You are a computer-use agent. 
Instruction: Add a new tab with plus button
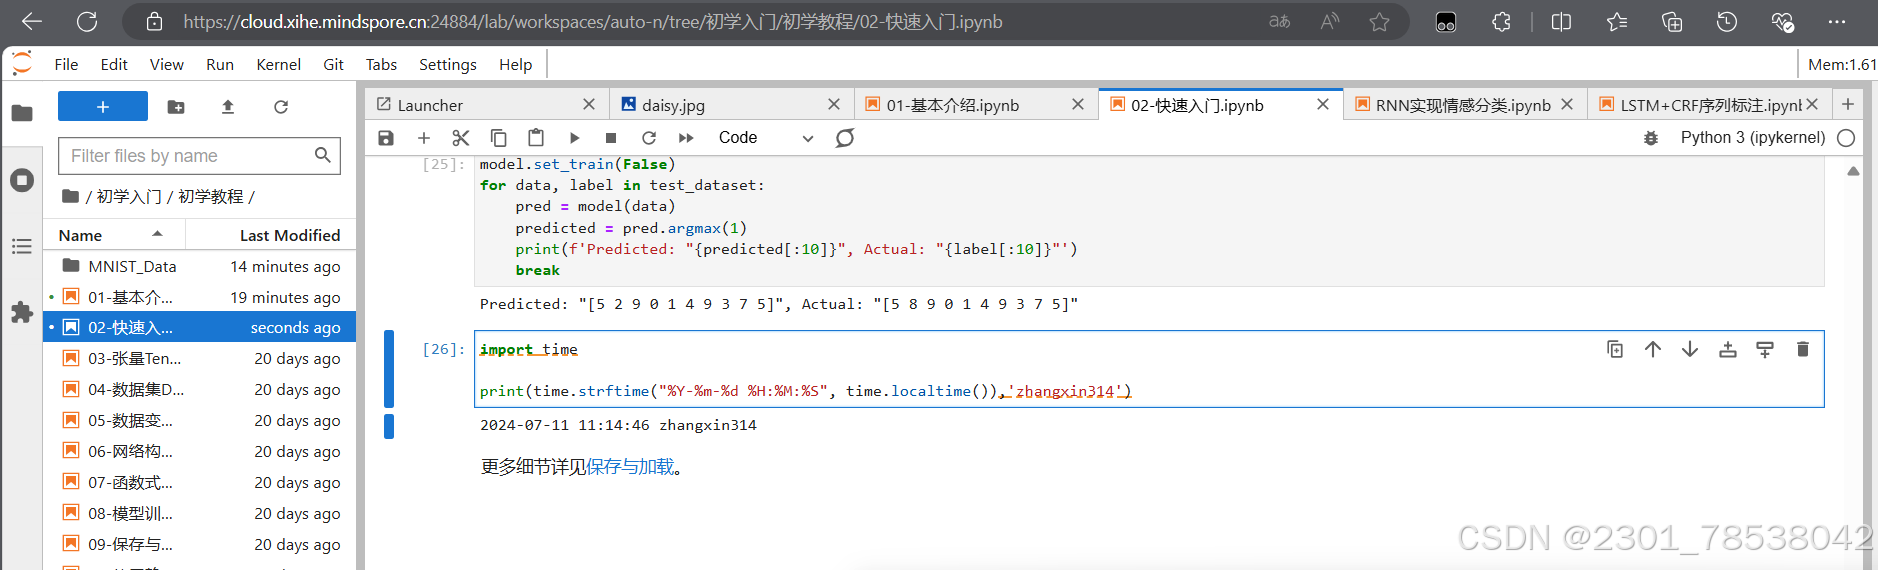(x=1848, y=104)
